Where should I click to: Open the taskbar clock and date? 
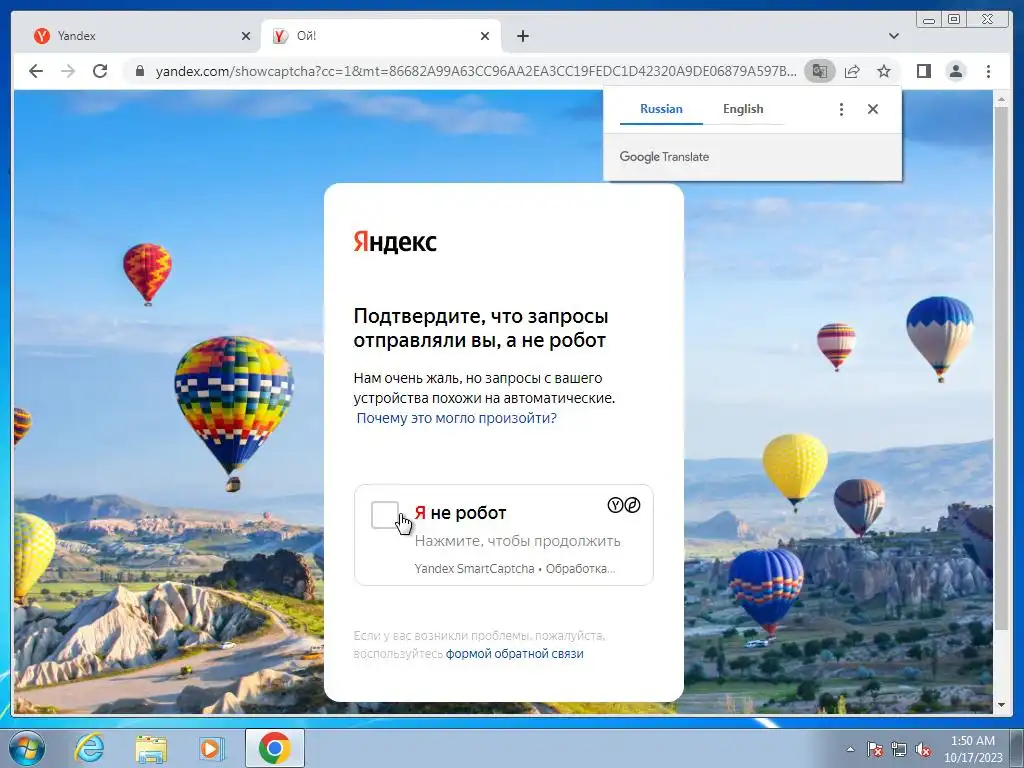tap(972, 749)
